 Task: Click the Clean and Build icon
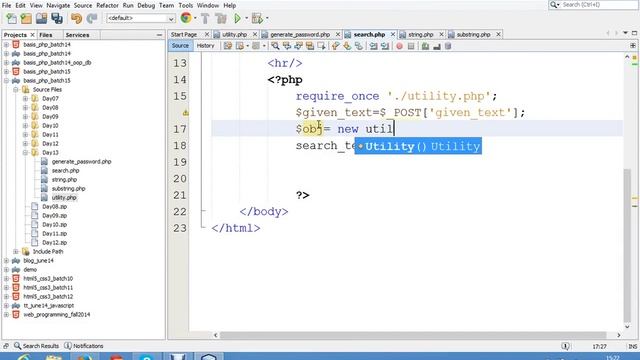click(x=221, y=18)
